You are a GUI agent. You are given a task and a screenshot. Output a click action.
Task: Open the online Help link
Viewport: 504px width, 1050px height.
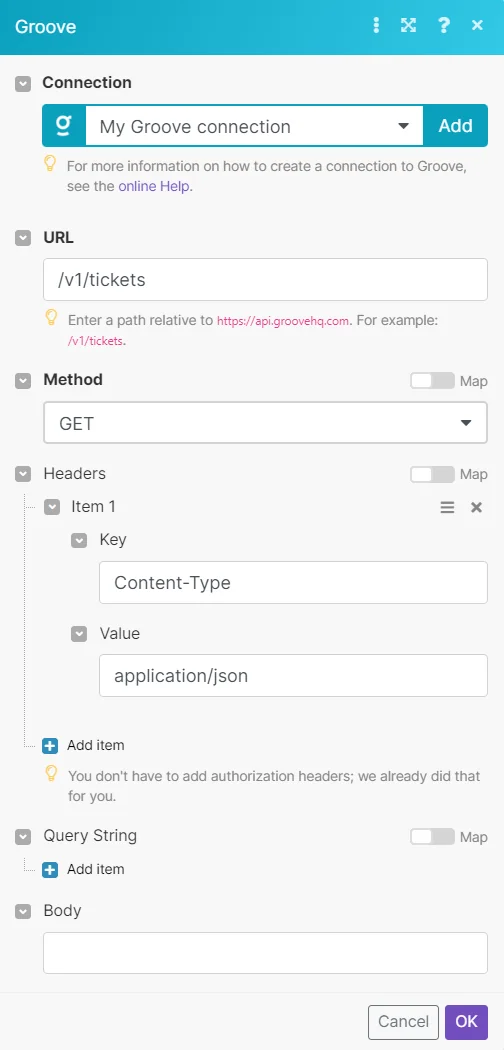155,187
